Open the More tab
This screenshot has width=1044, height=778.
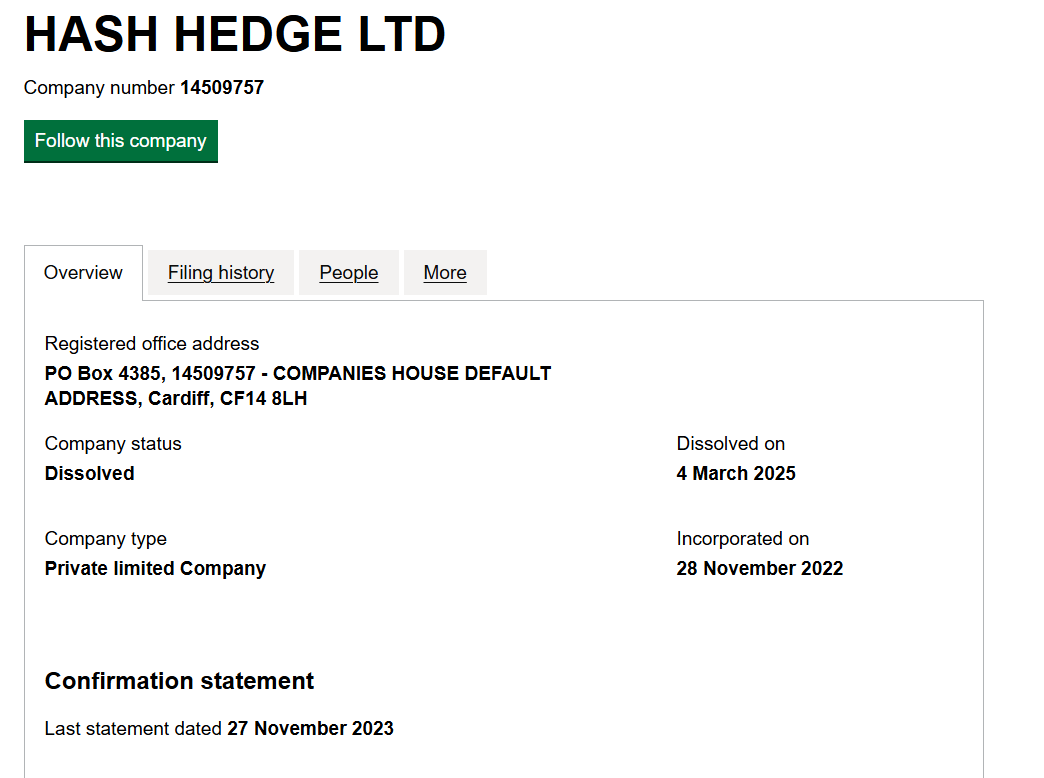click(x=445, y=273)
